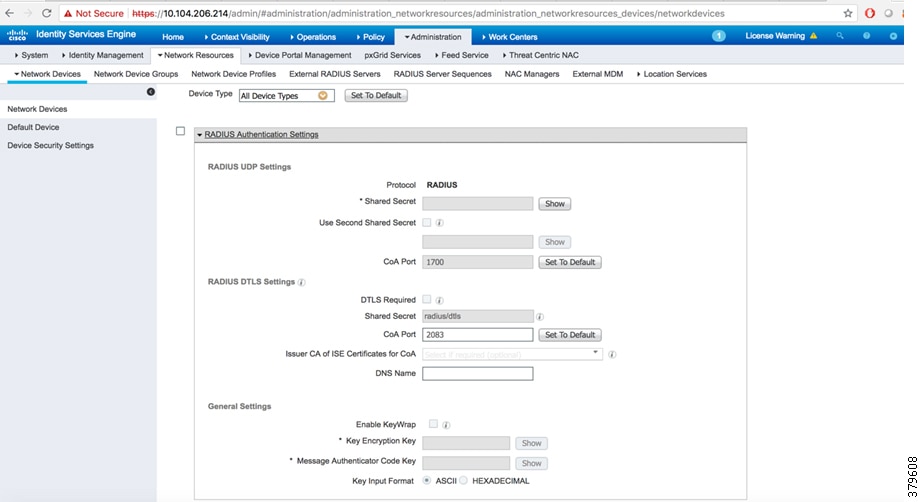
Task: Bookmark page with the star icon
Action: point(848,13)
